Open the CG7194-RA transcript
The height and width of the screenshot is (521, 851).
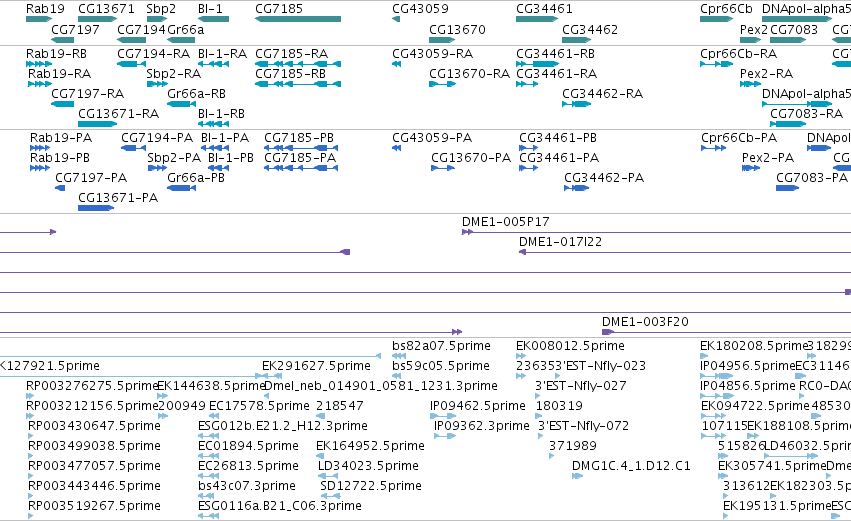131,64
